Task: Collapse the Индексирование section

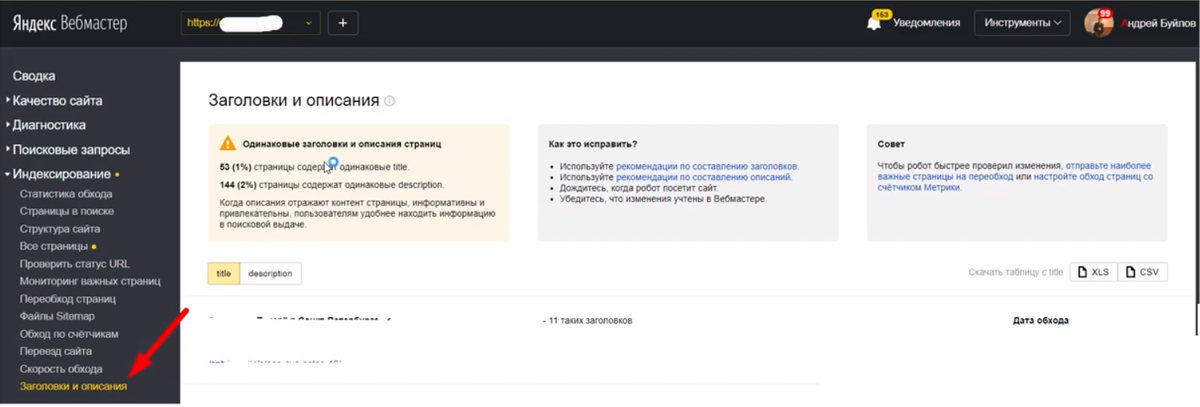Action: pos(61,174)
